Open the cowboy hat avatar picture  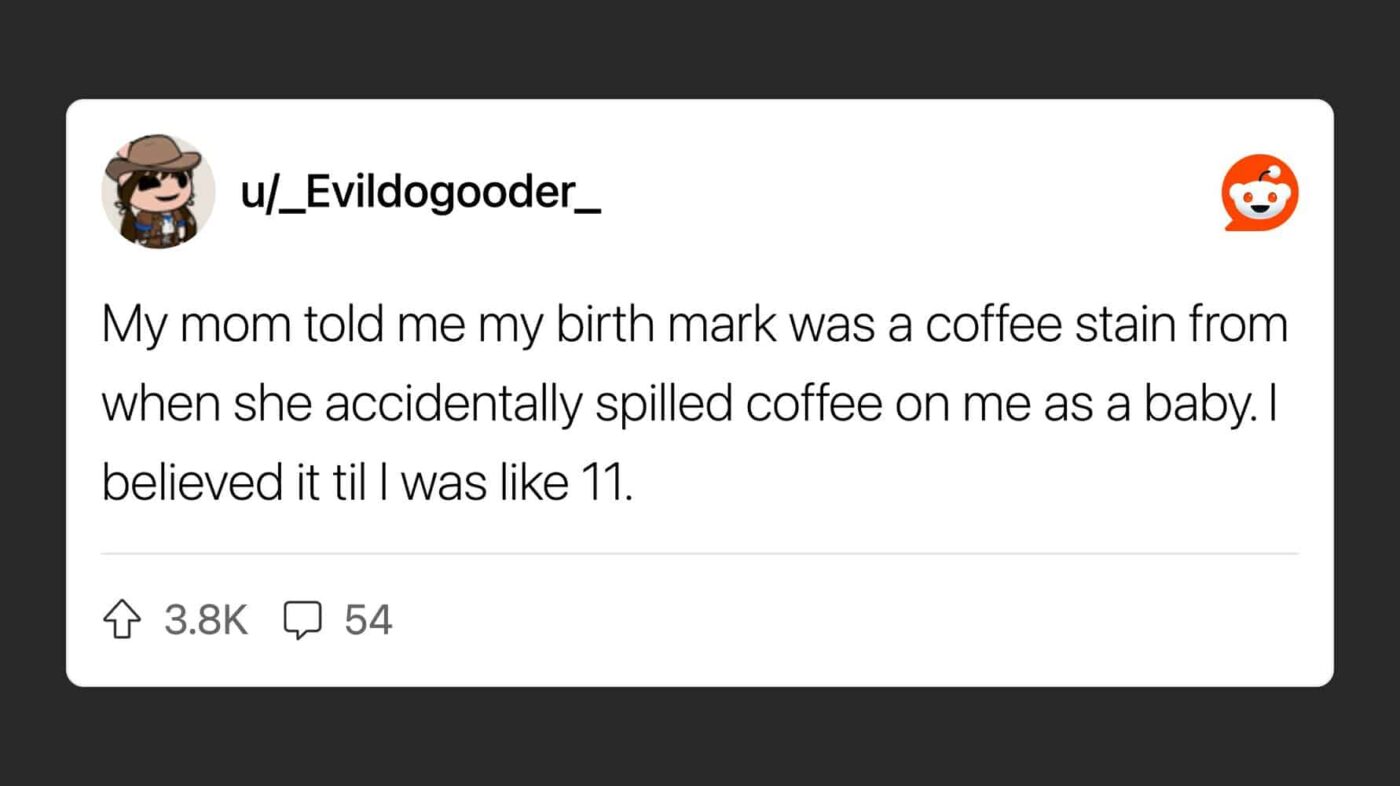(158, 191)
